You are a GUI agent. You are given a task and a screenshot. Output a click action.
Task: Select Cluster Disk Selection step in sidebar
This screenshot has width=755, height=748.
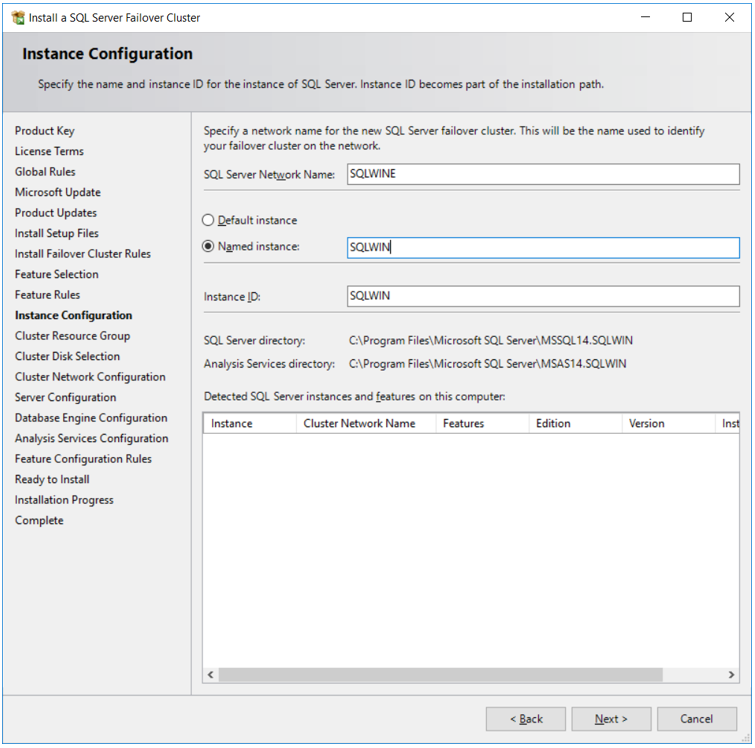pyautogui.click(x=67, y=356)
